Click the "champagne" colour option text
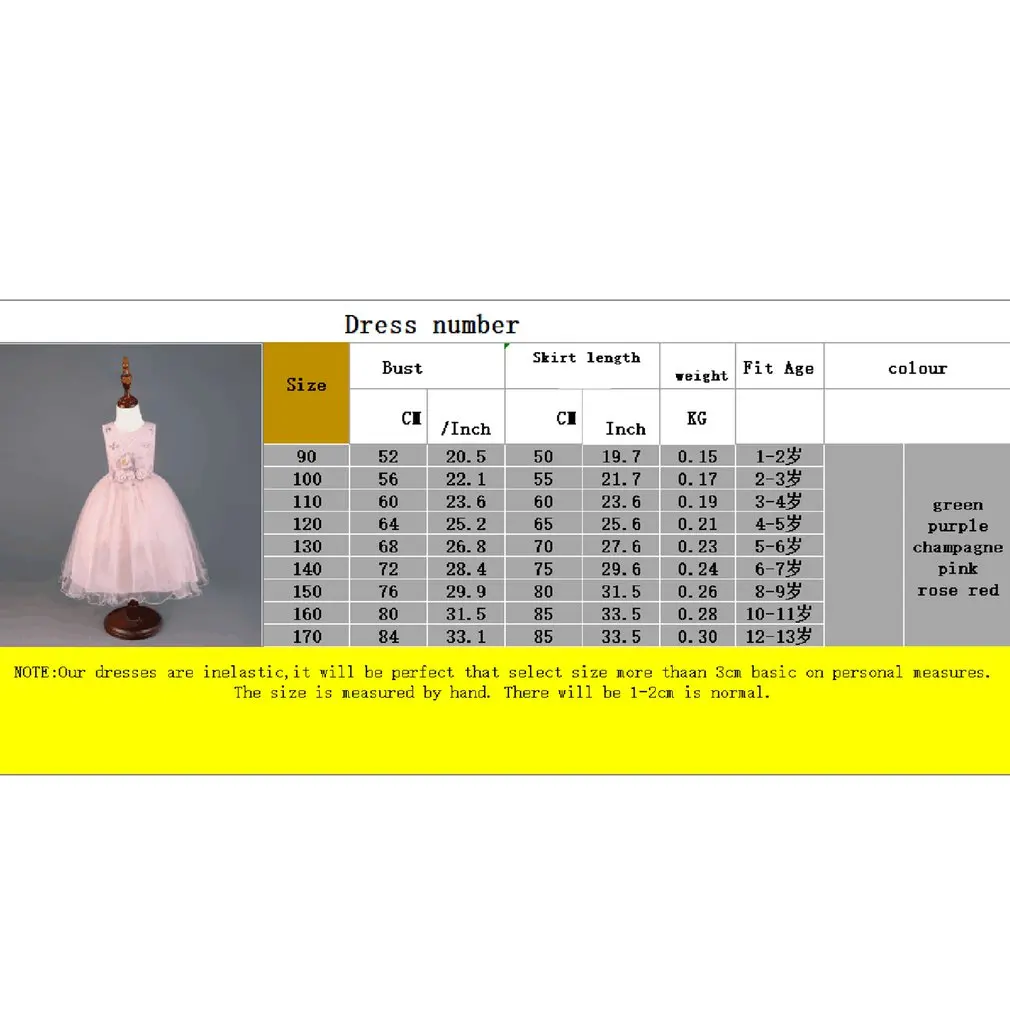Image resolution: width=1010 pixels, height=1010 pixels. (957, 548)
